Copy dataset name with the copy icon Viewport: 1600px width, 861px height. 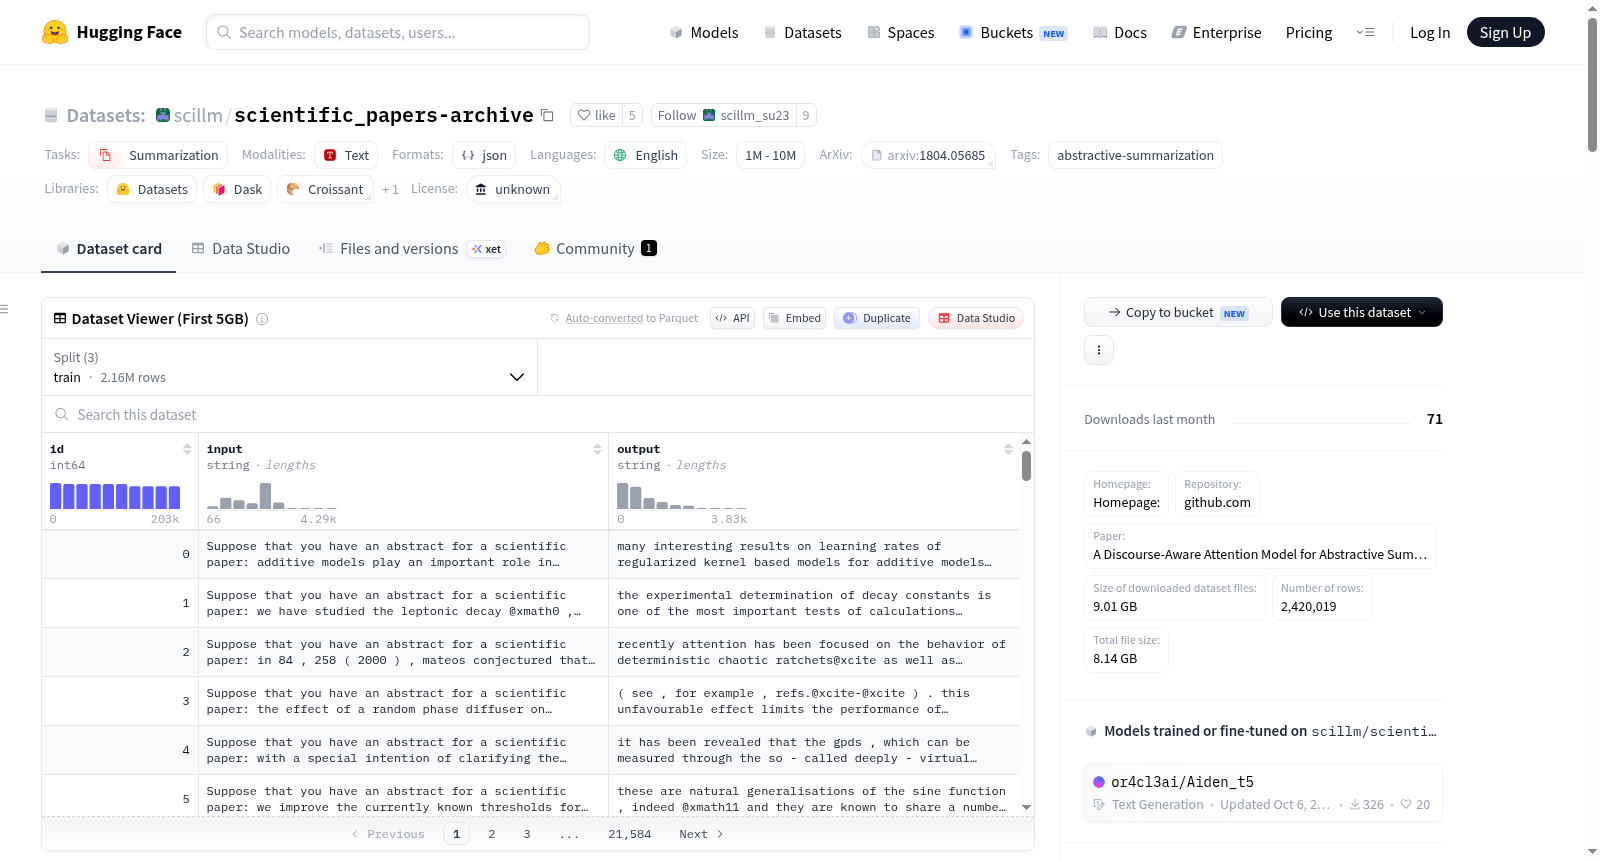(547, 115)
